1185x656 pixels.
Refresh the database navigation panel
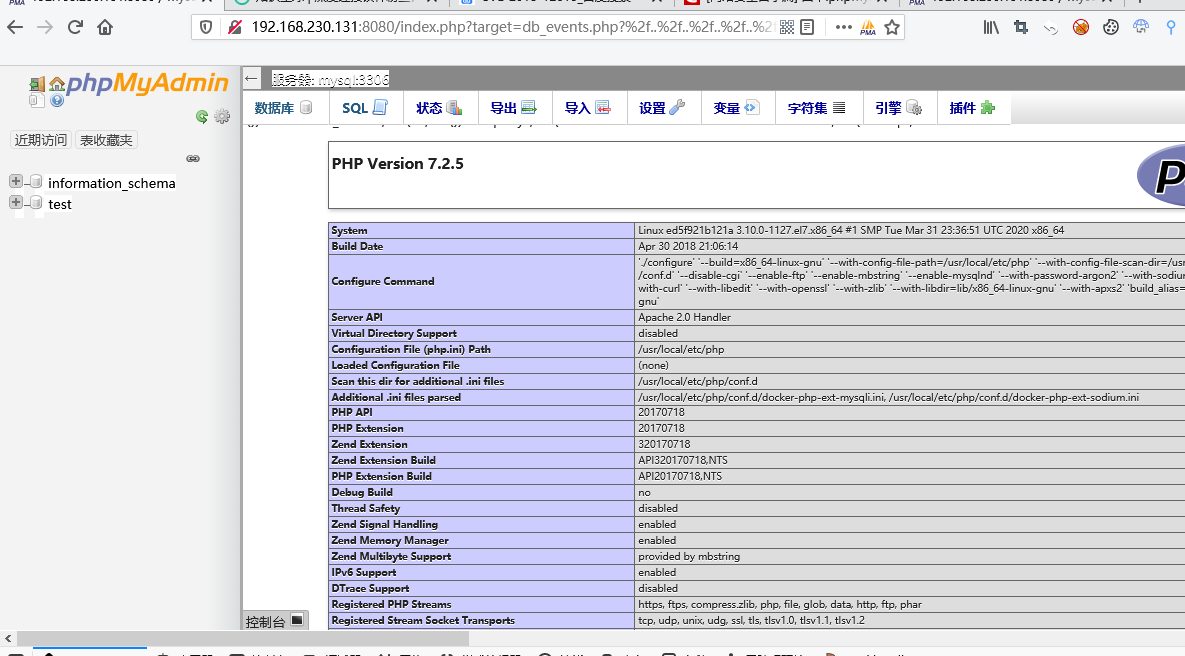(x=202, y=117)
